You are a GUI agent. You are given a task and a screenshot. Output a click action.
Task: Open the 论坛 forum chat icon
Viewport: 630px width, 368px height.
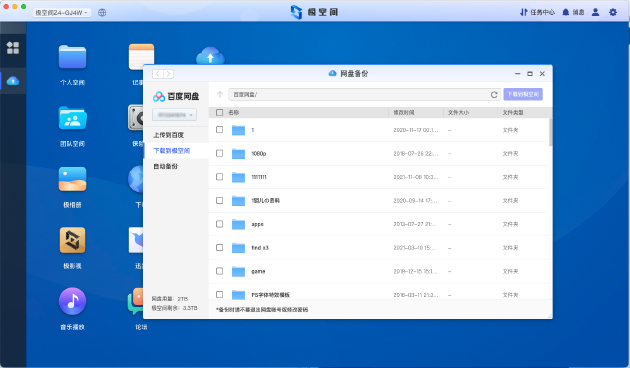click(136, 301)
